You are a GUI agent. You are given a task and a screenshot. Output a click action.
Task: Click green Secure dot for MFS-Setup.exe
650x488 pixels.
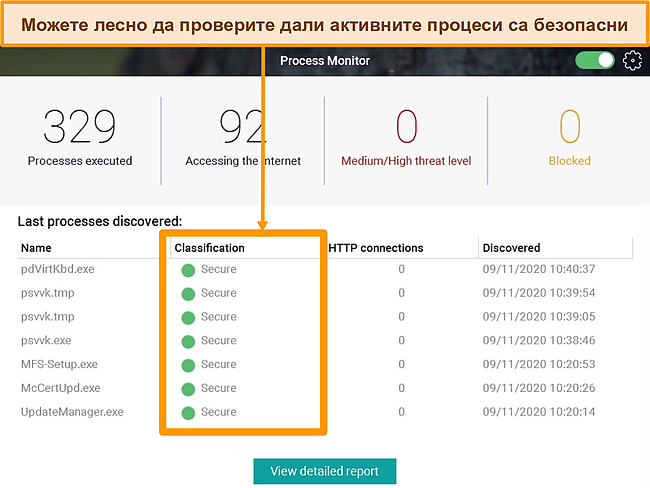point(188,365)
